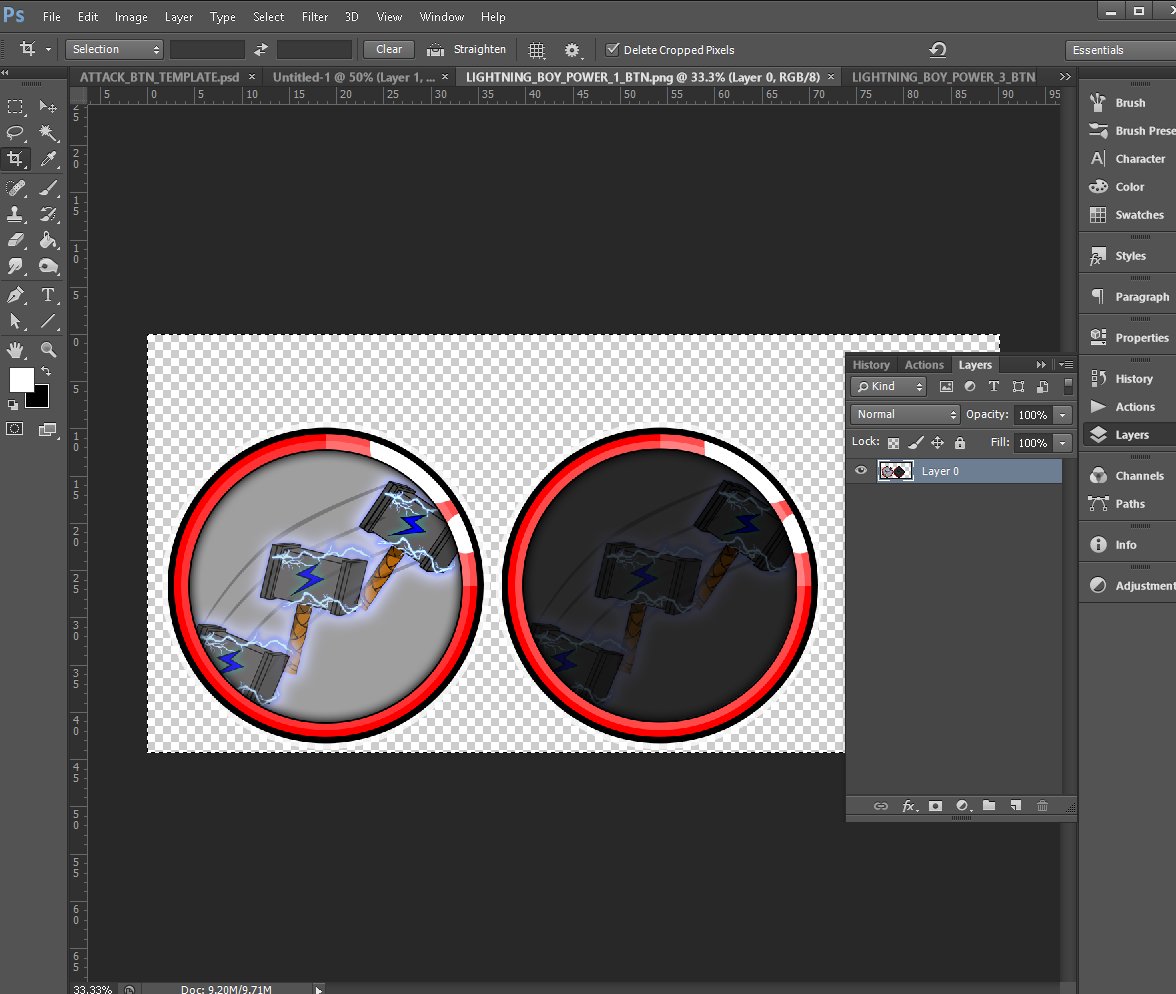
Task: Select the Move tool
Action: 48,107
